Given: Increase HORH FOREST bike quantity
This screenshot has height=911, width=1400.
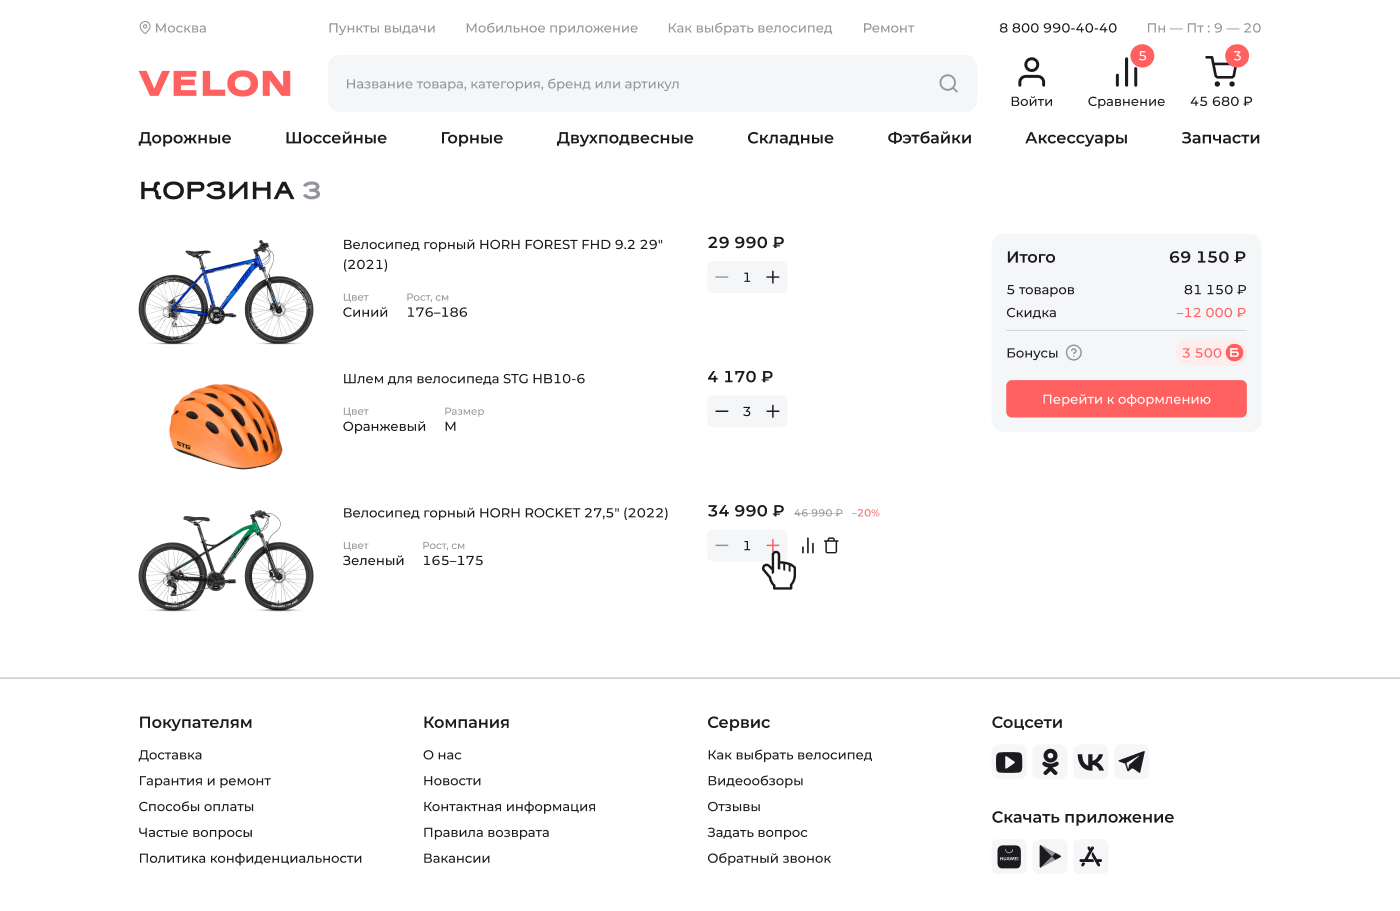Looking at the screenshot, I should [x=773, y=278].
